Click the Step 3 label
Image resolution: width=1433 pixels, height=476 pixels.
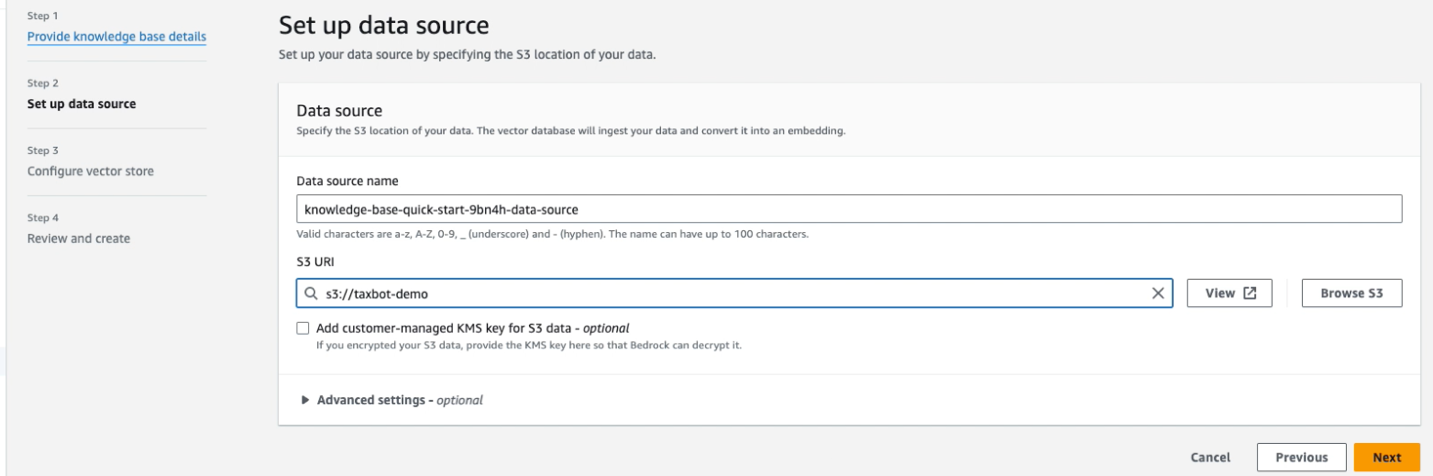[43, 151]
